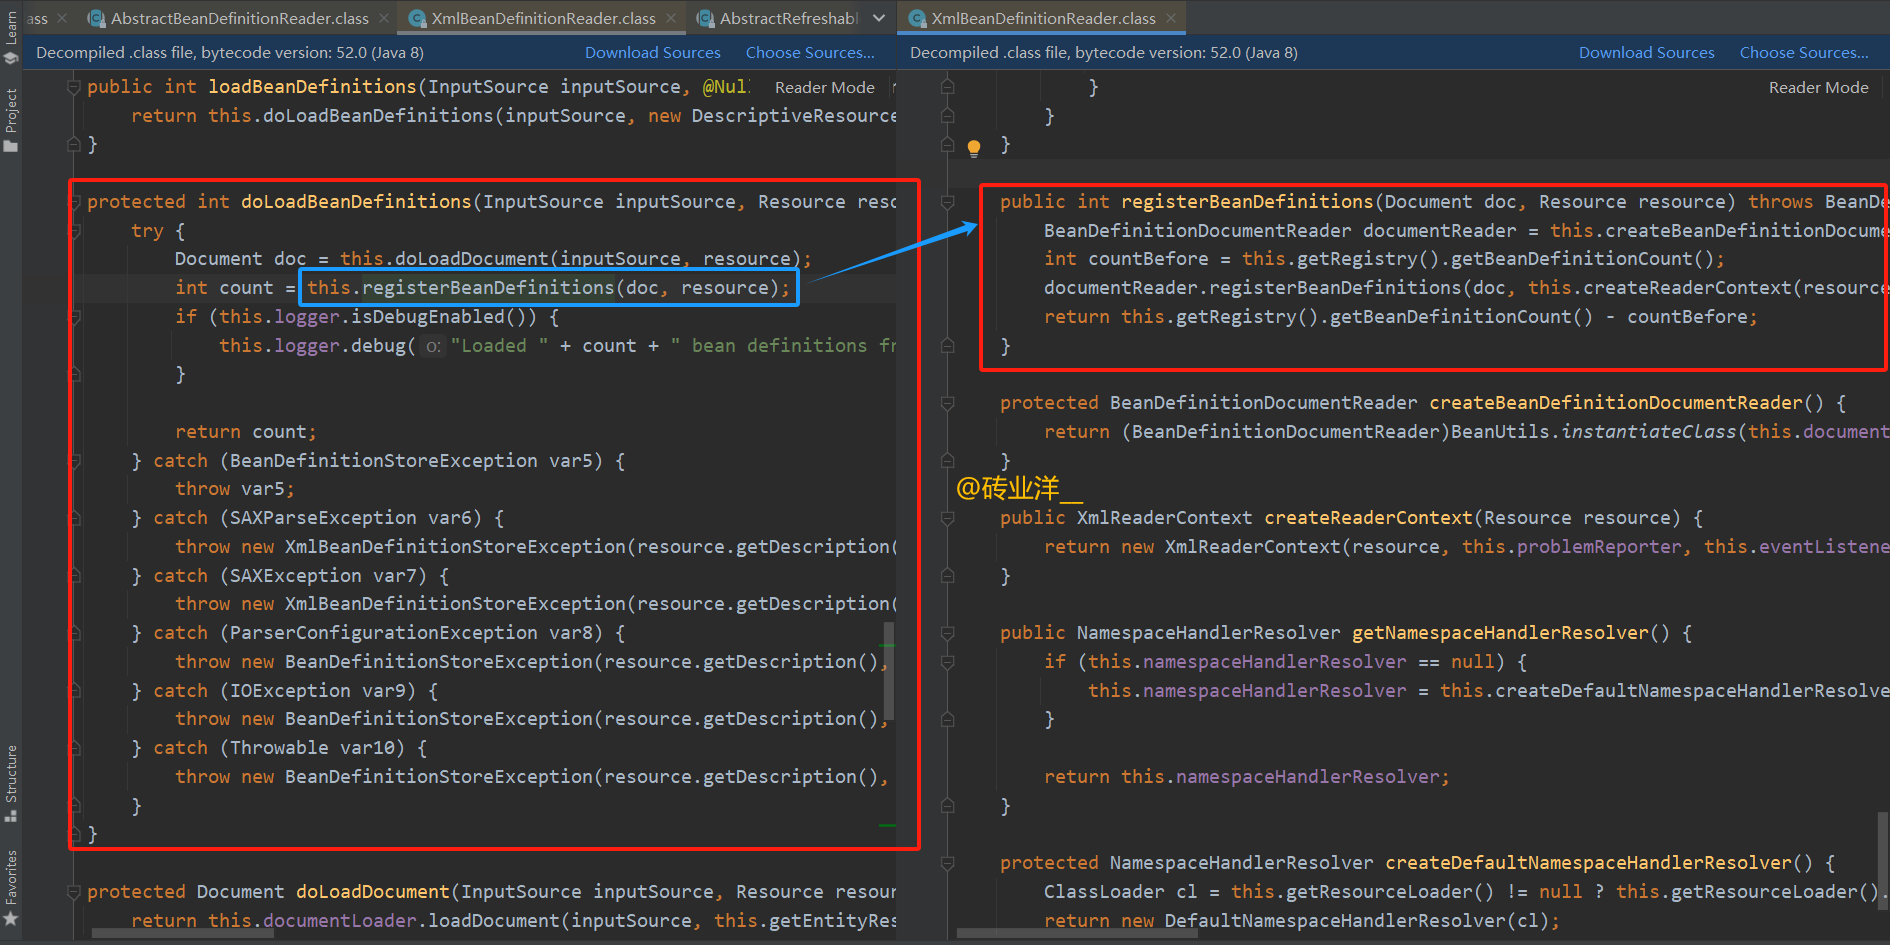Collapse the doLoadBeanDefinitions method fold marker
1890x945 pixels.
pyautogui.click(x=73, y=202)
